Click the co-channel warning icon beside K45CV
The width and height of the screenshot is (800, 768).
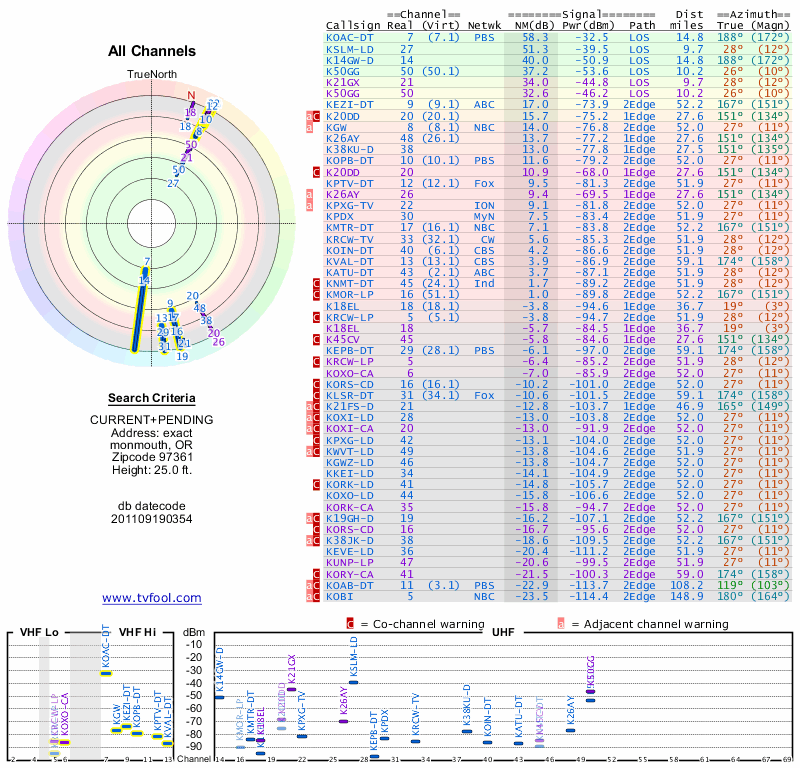(317, 340)
